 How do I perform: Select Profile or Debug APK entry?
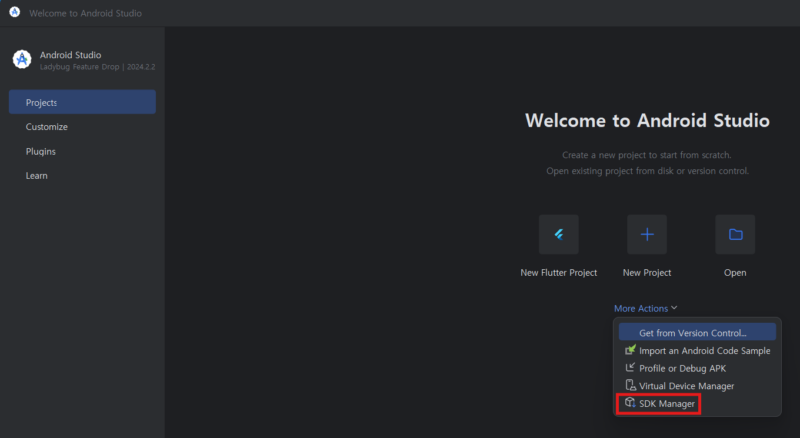click(697, 368)
